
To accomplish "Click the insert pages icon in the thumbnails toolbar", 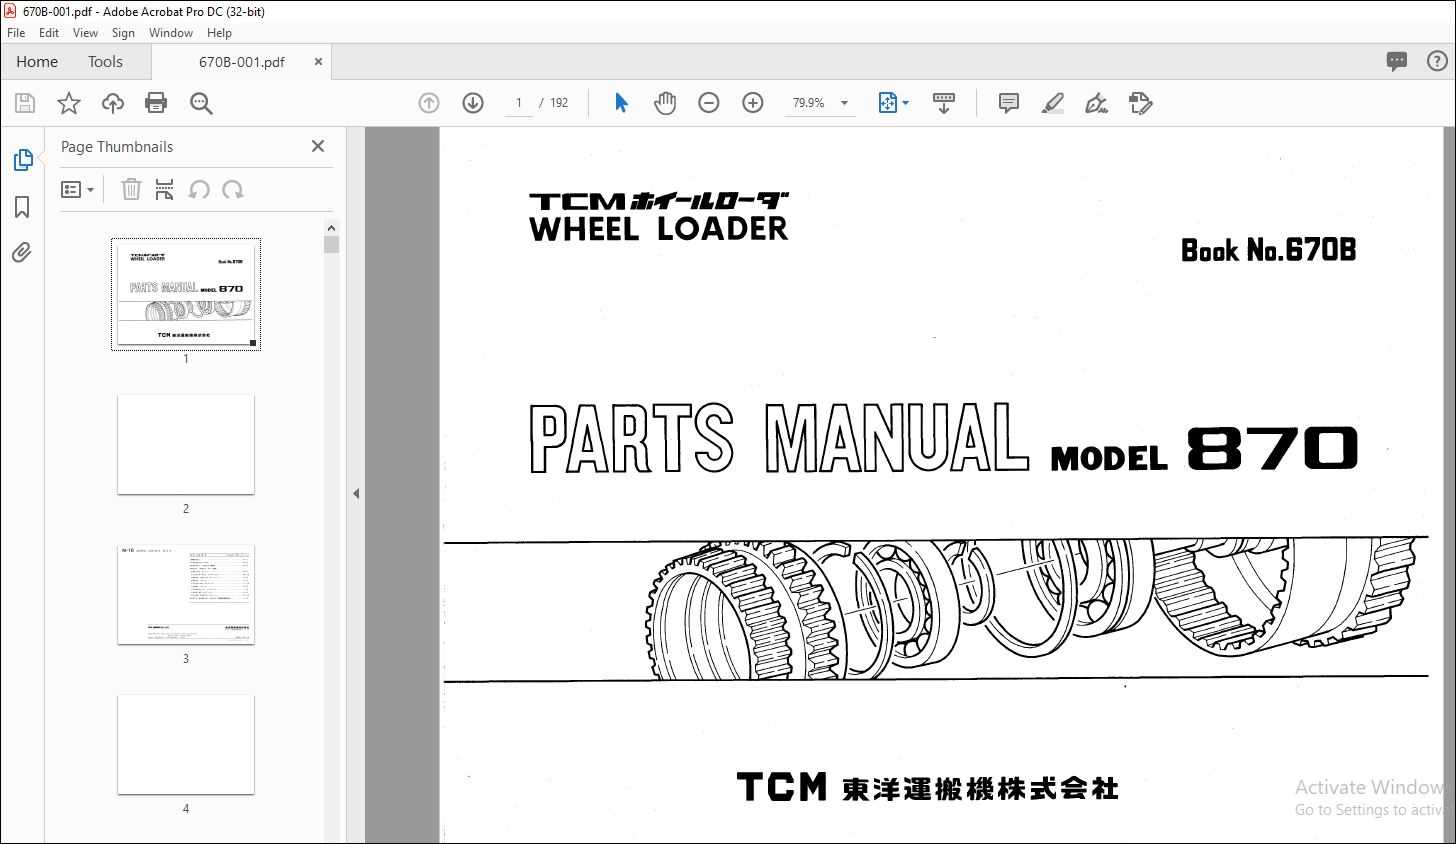I will coord(165,189).
